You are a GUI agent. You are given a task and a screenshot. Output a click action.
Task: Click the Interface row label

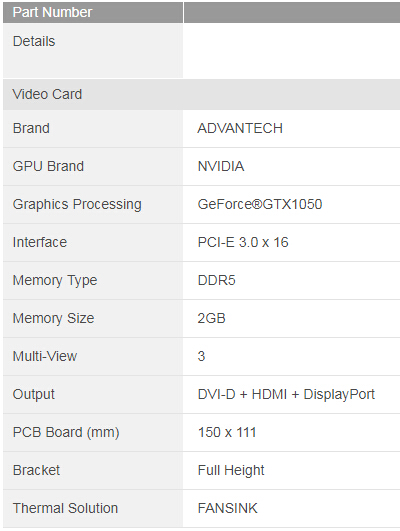pos(40,242)
